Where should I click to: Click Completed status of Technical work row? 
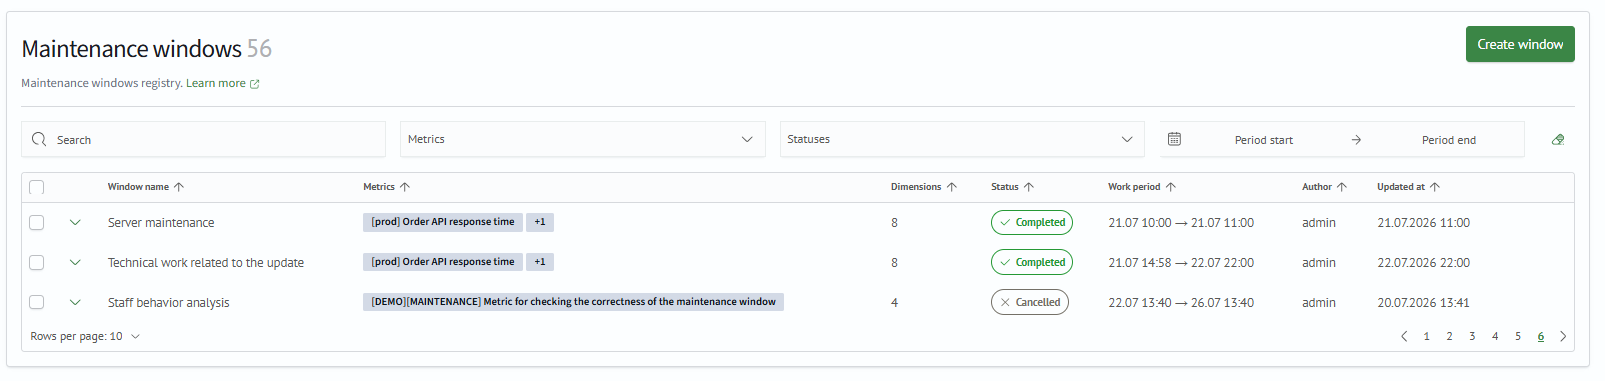(x=1032, y=262)
